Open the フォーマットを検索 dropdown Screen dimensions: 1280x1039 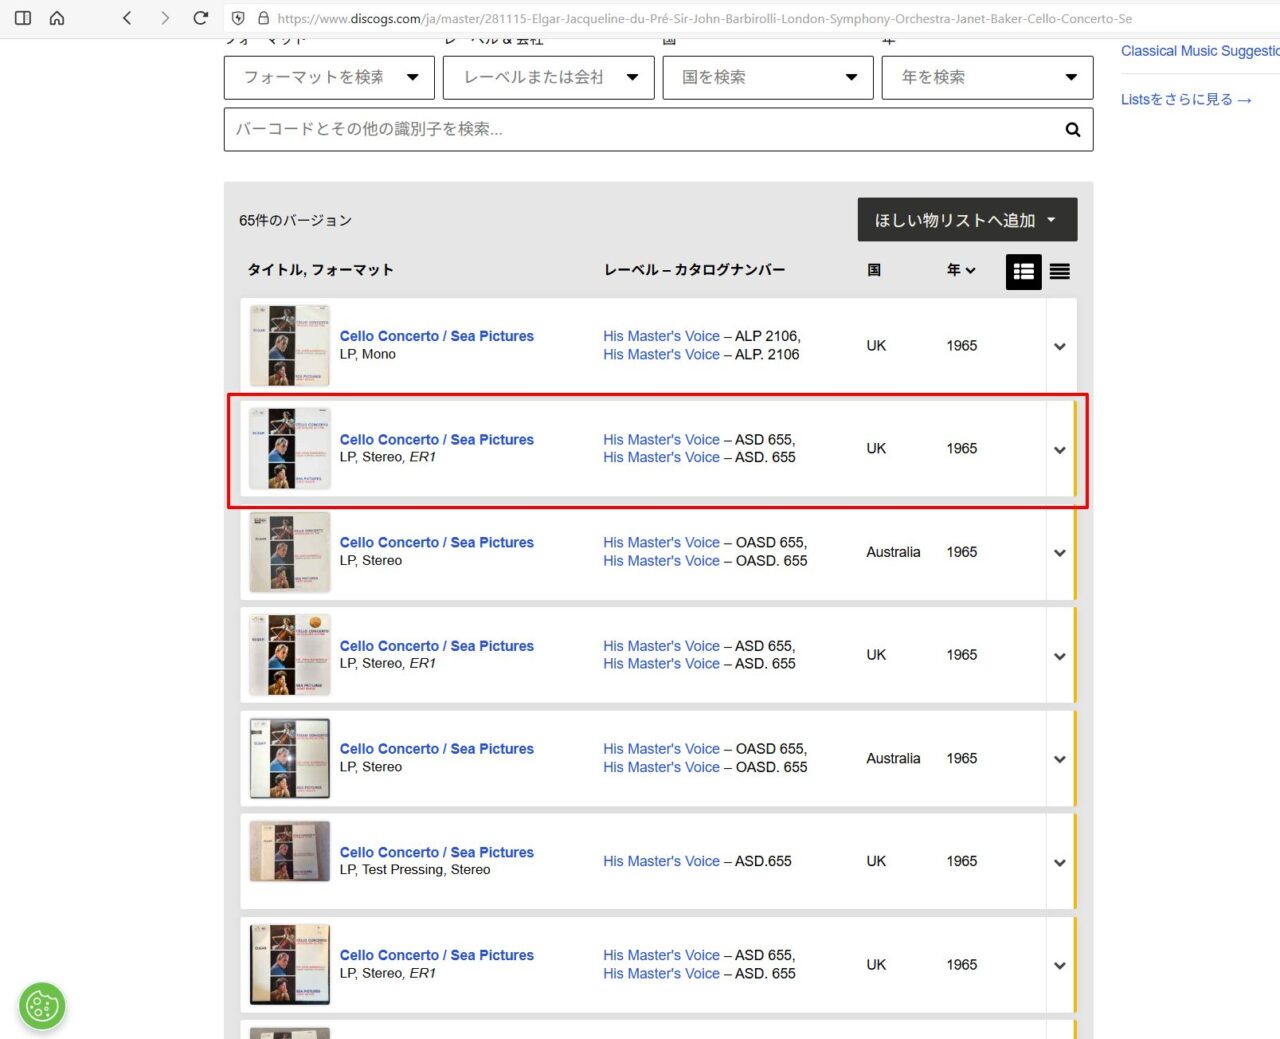pos(329,77)
